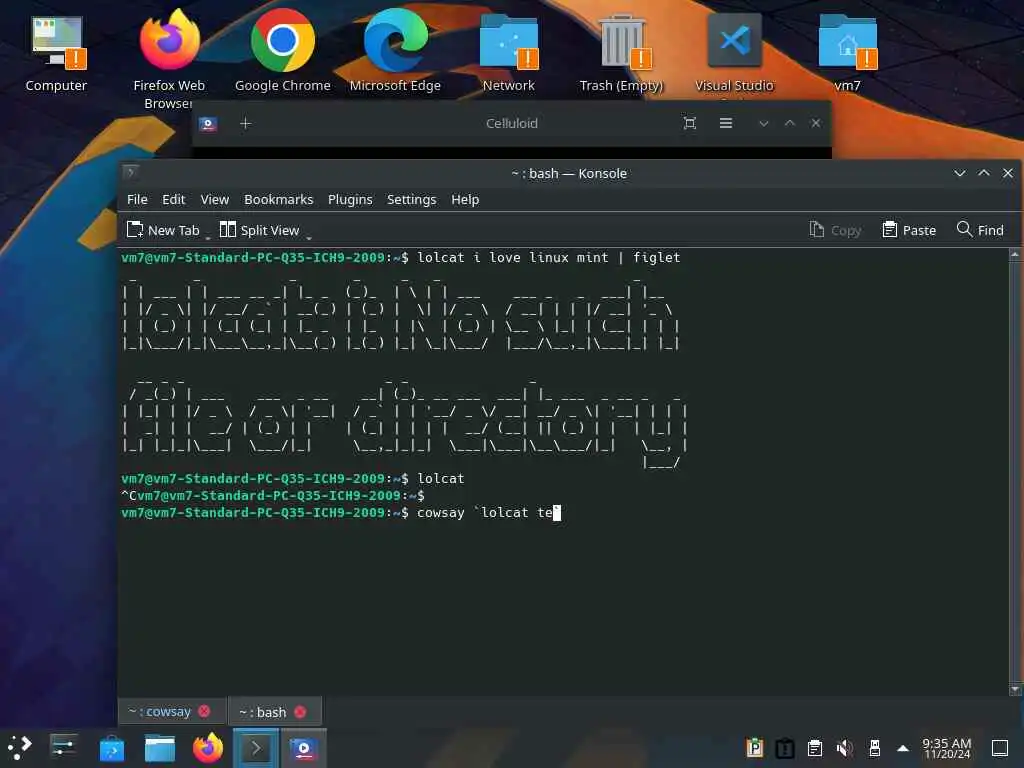Open the Help menu in Konsole
The image size is (1024, 768).
pyautogui.click(x=465, y=200)
